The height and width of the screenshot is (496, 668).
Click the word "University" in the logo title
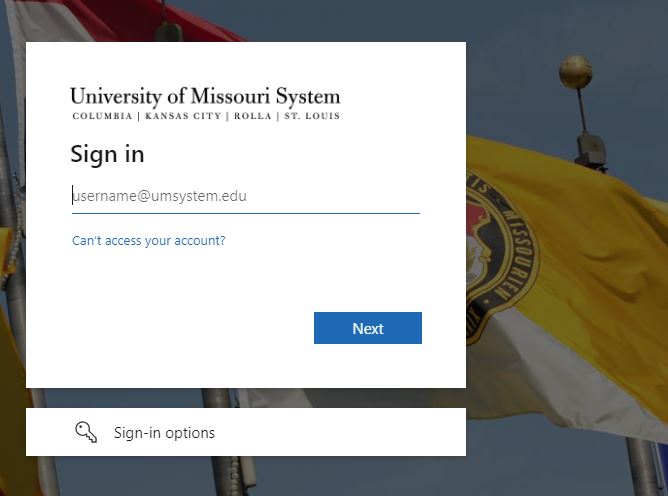click(x=116, y=97)
